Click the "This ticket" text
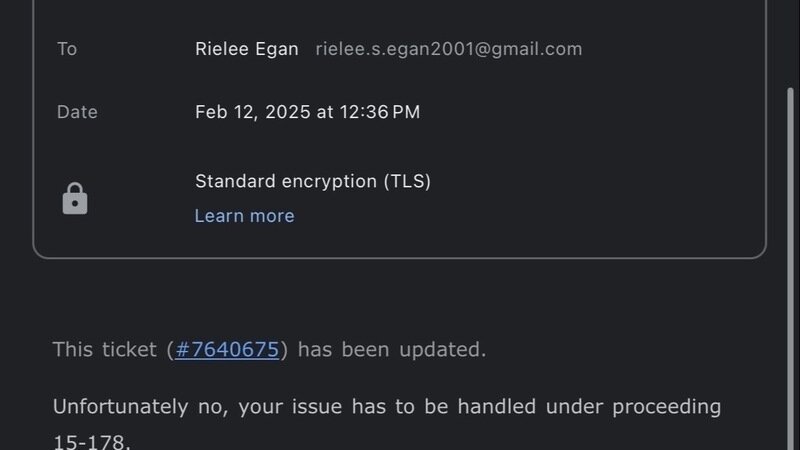The height and width of the screenshot is (450, 800). point(105,350)
